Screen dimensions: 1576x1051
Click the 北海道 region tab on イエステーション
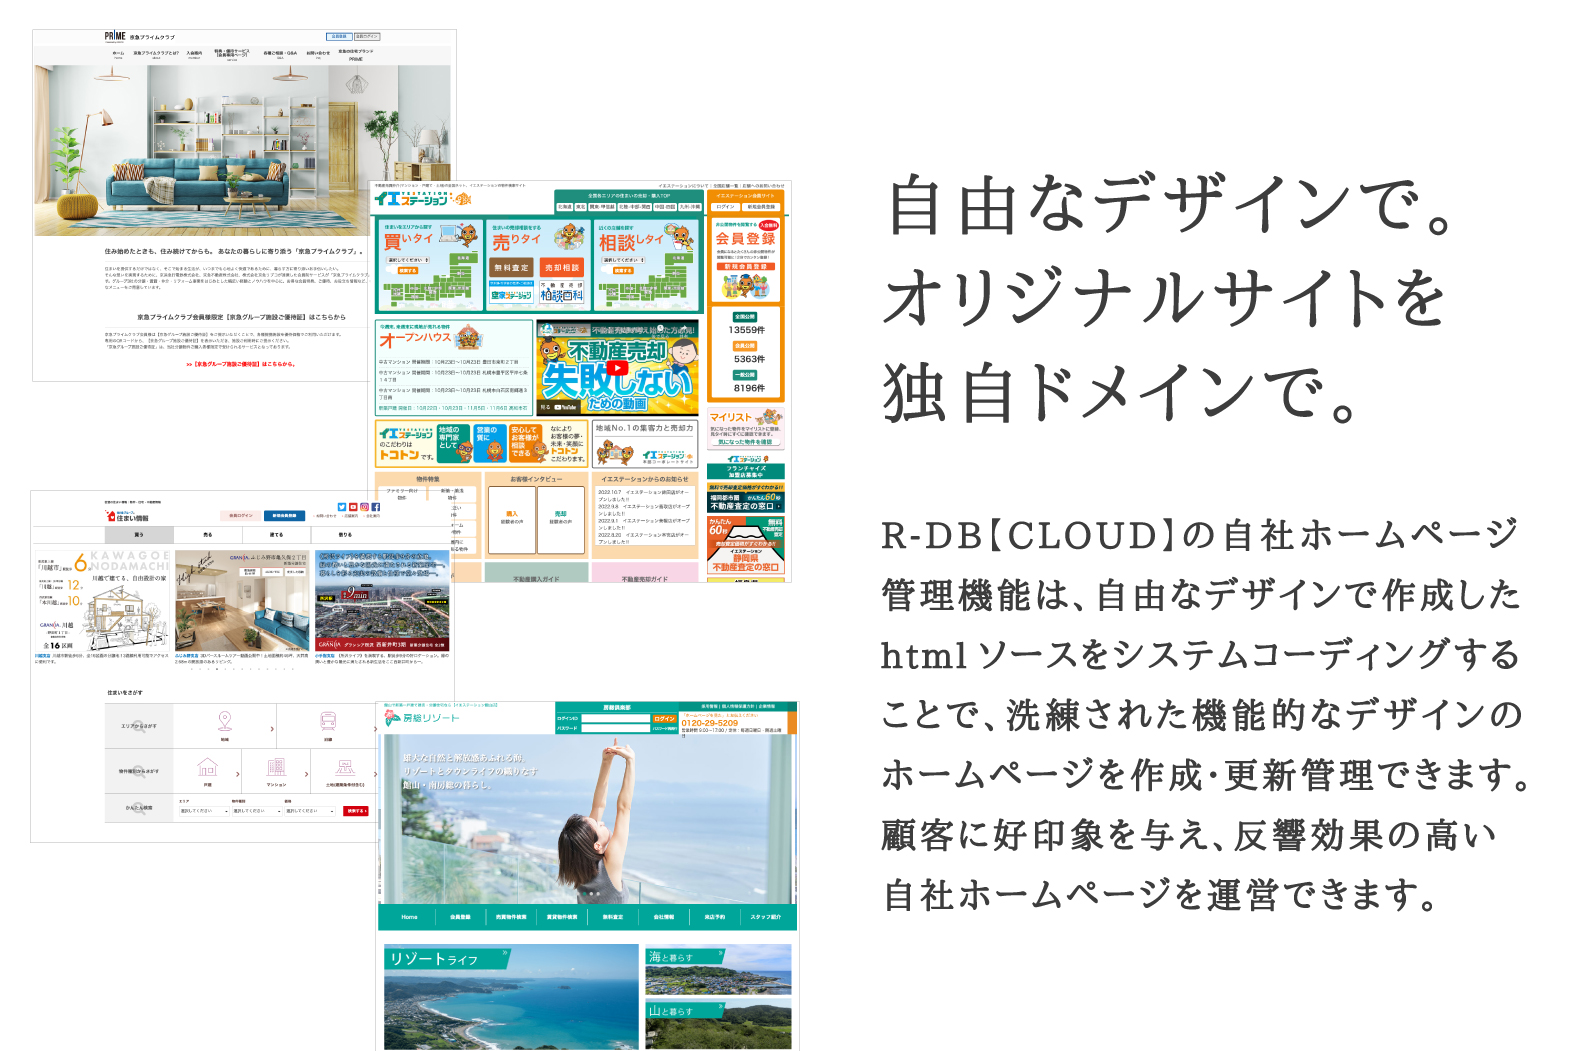click(565, 207)
